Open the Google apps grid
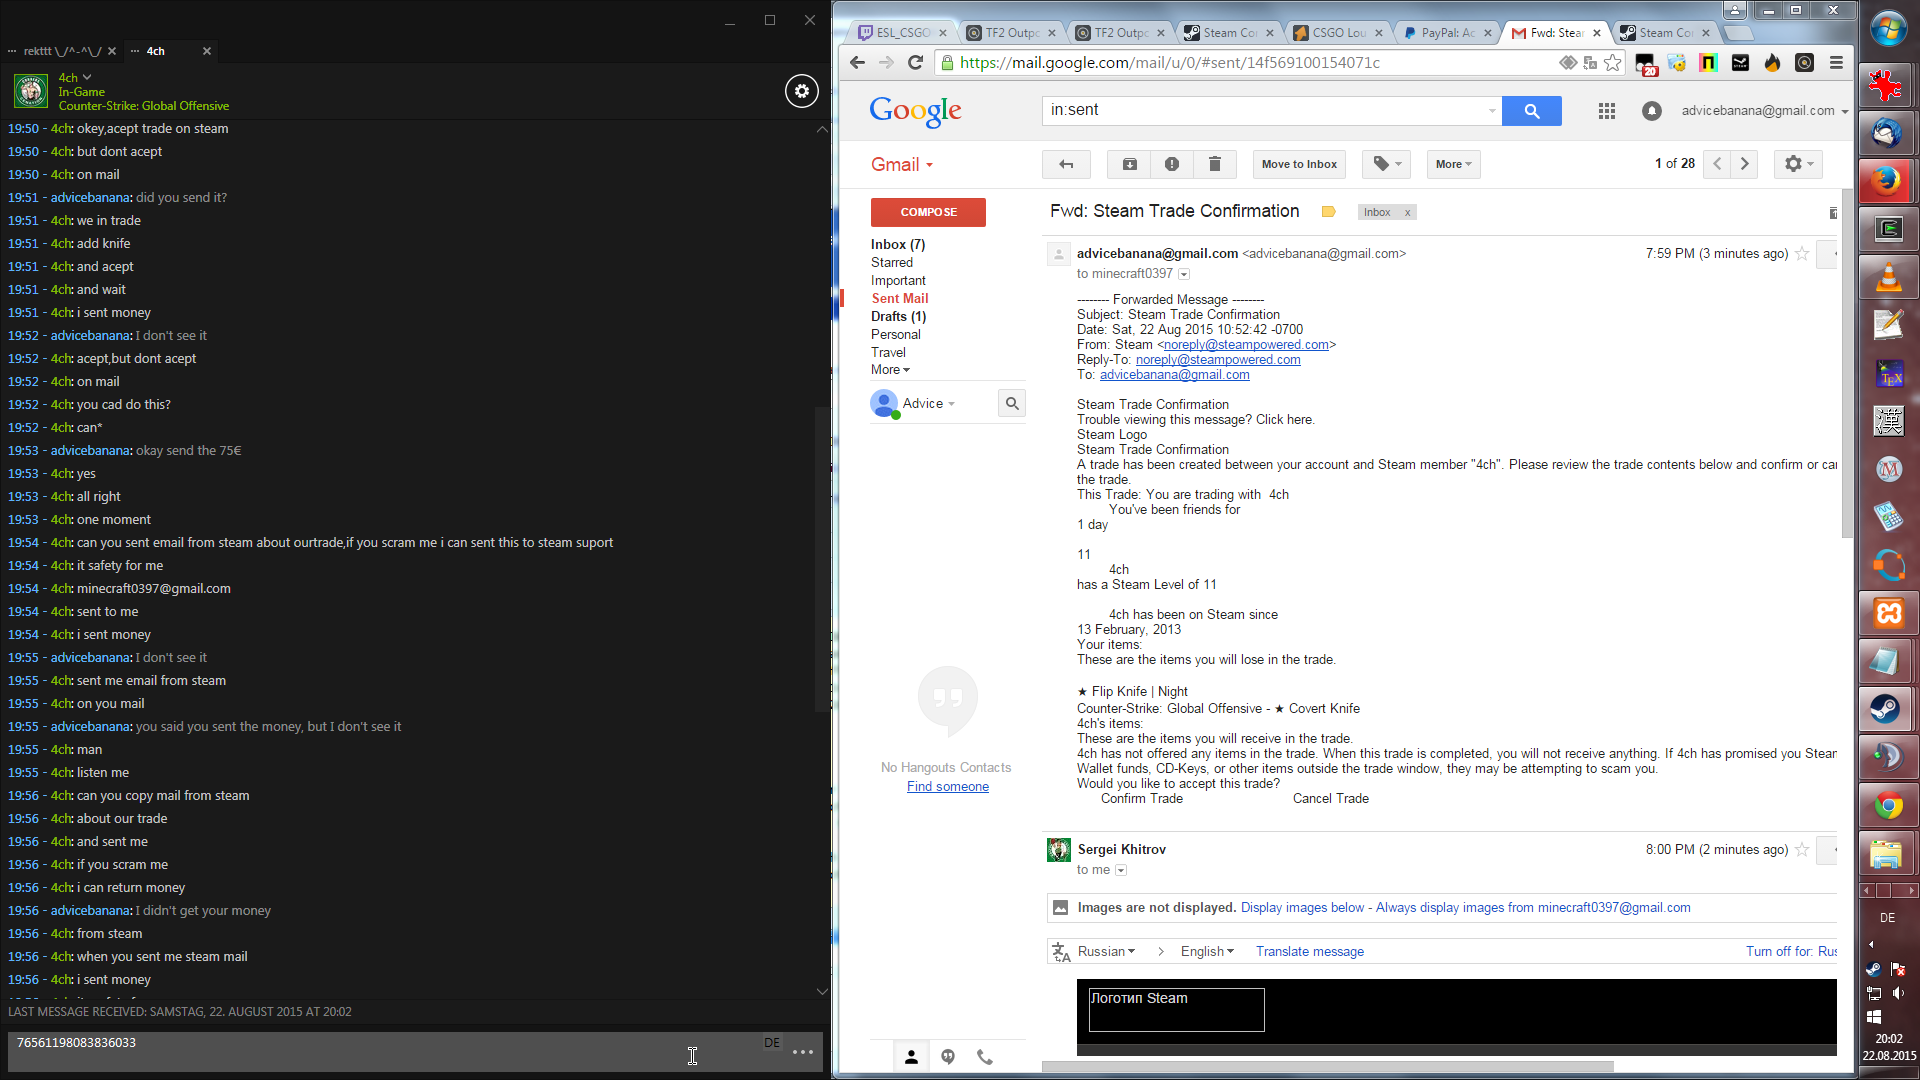This screenshot has width=1920, height=1080. point(1606,111)
